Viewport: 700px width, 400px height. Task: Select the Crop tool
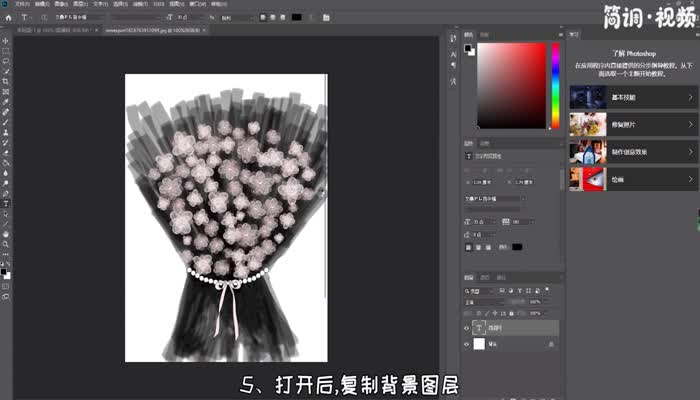(6, 81)
